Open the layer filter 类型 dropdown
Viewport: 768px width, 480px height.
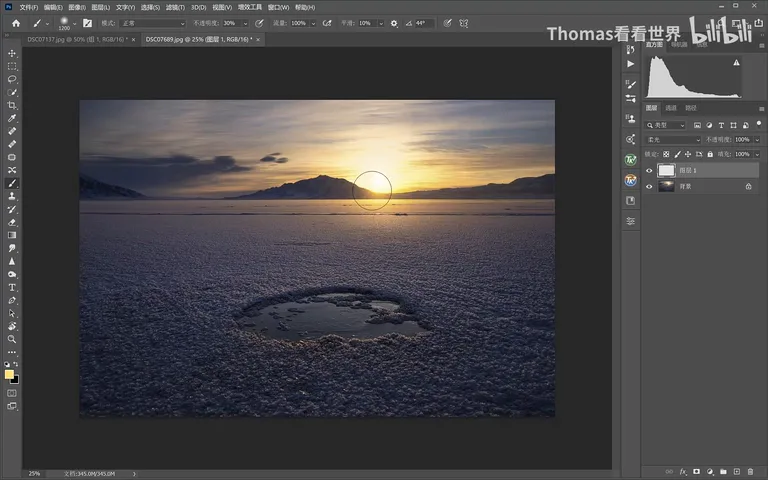[665, 125]
